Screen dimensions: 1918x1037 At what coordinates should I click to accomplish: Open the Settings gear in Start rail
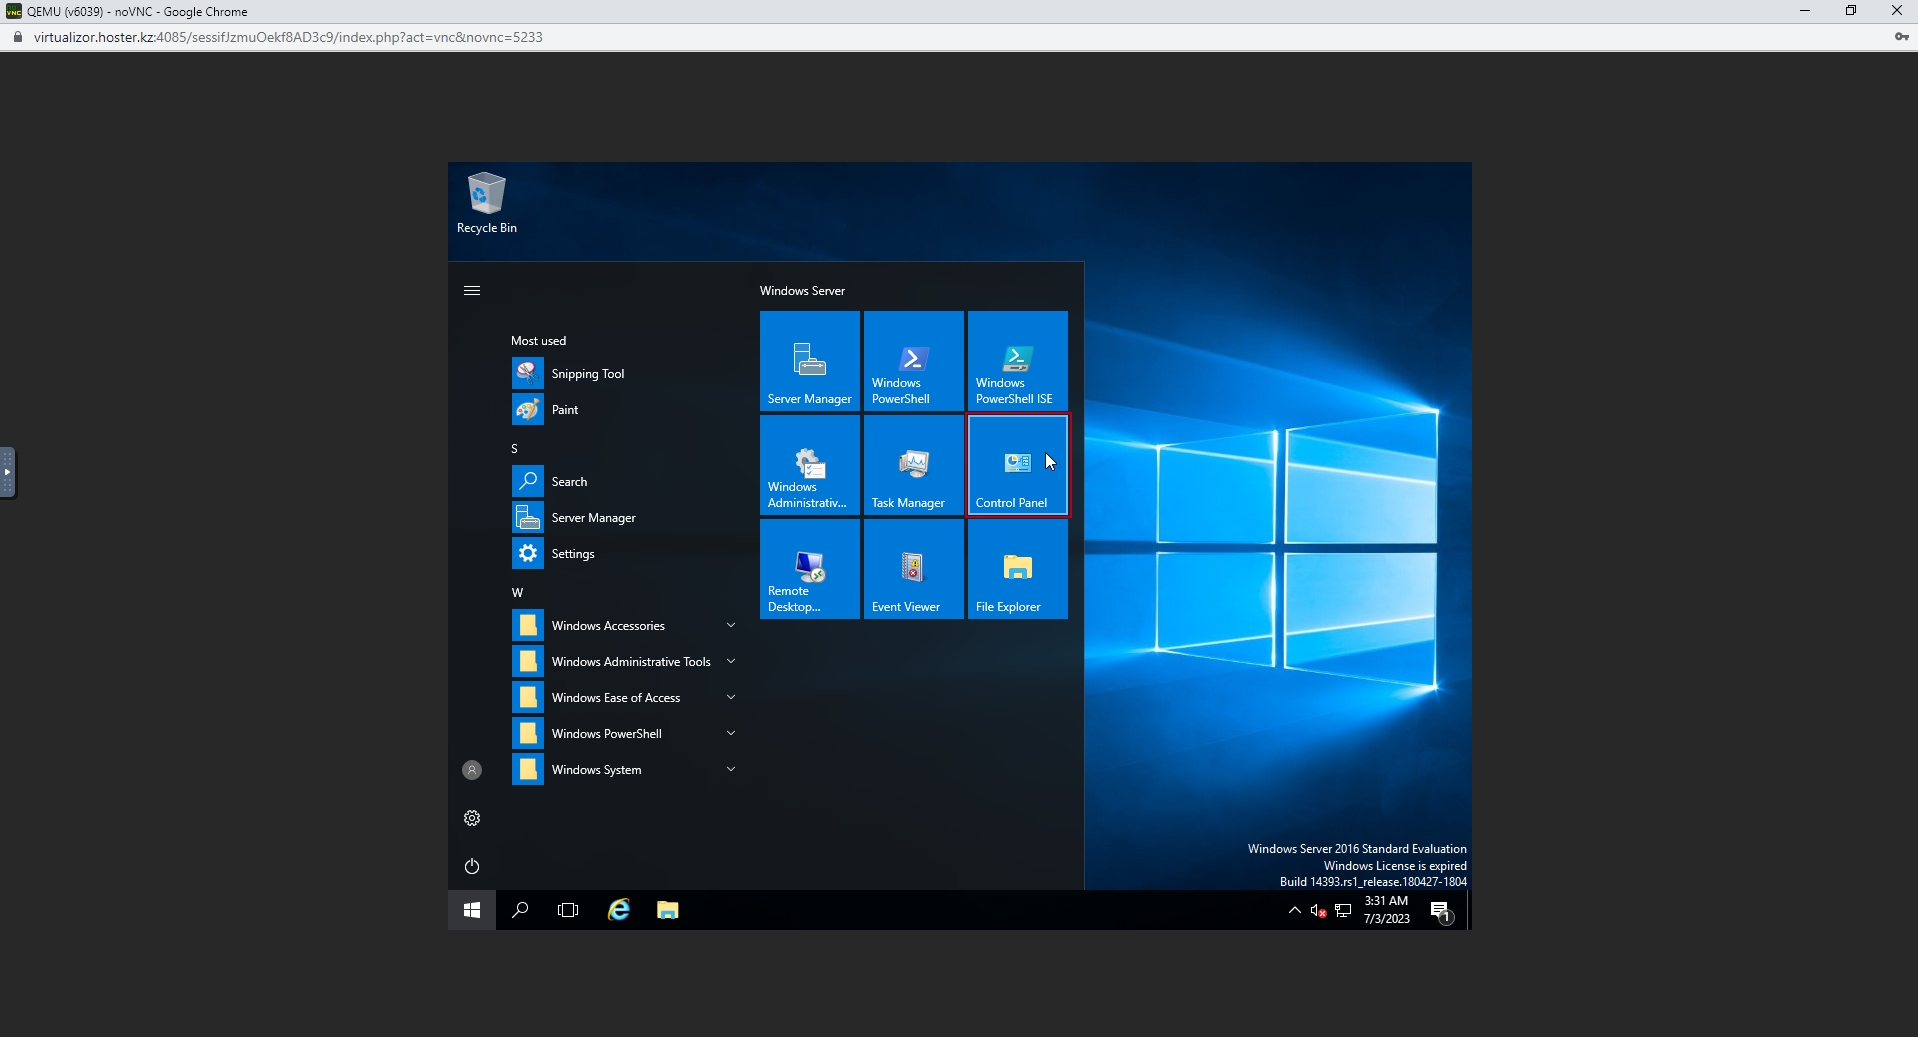point(472,818)
